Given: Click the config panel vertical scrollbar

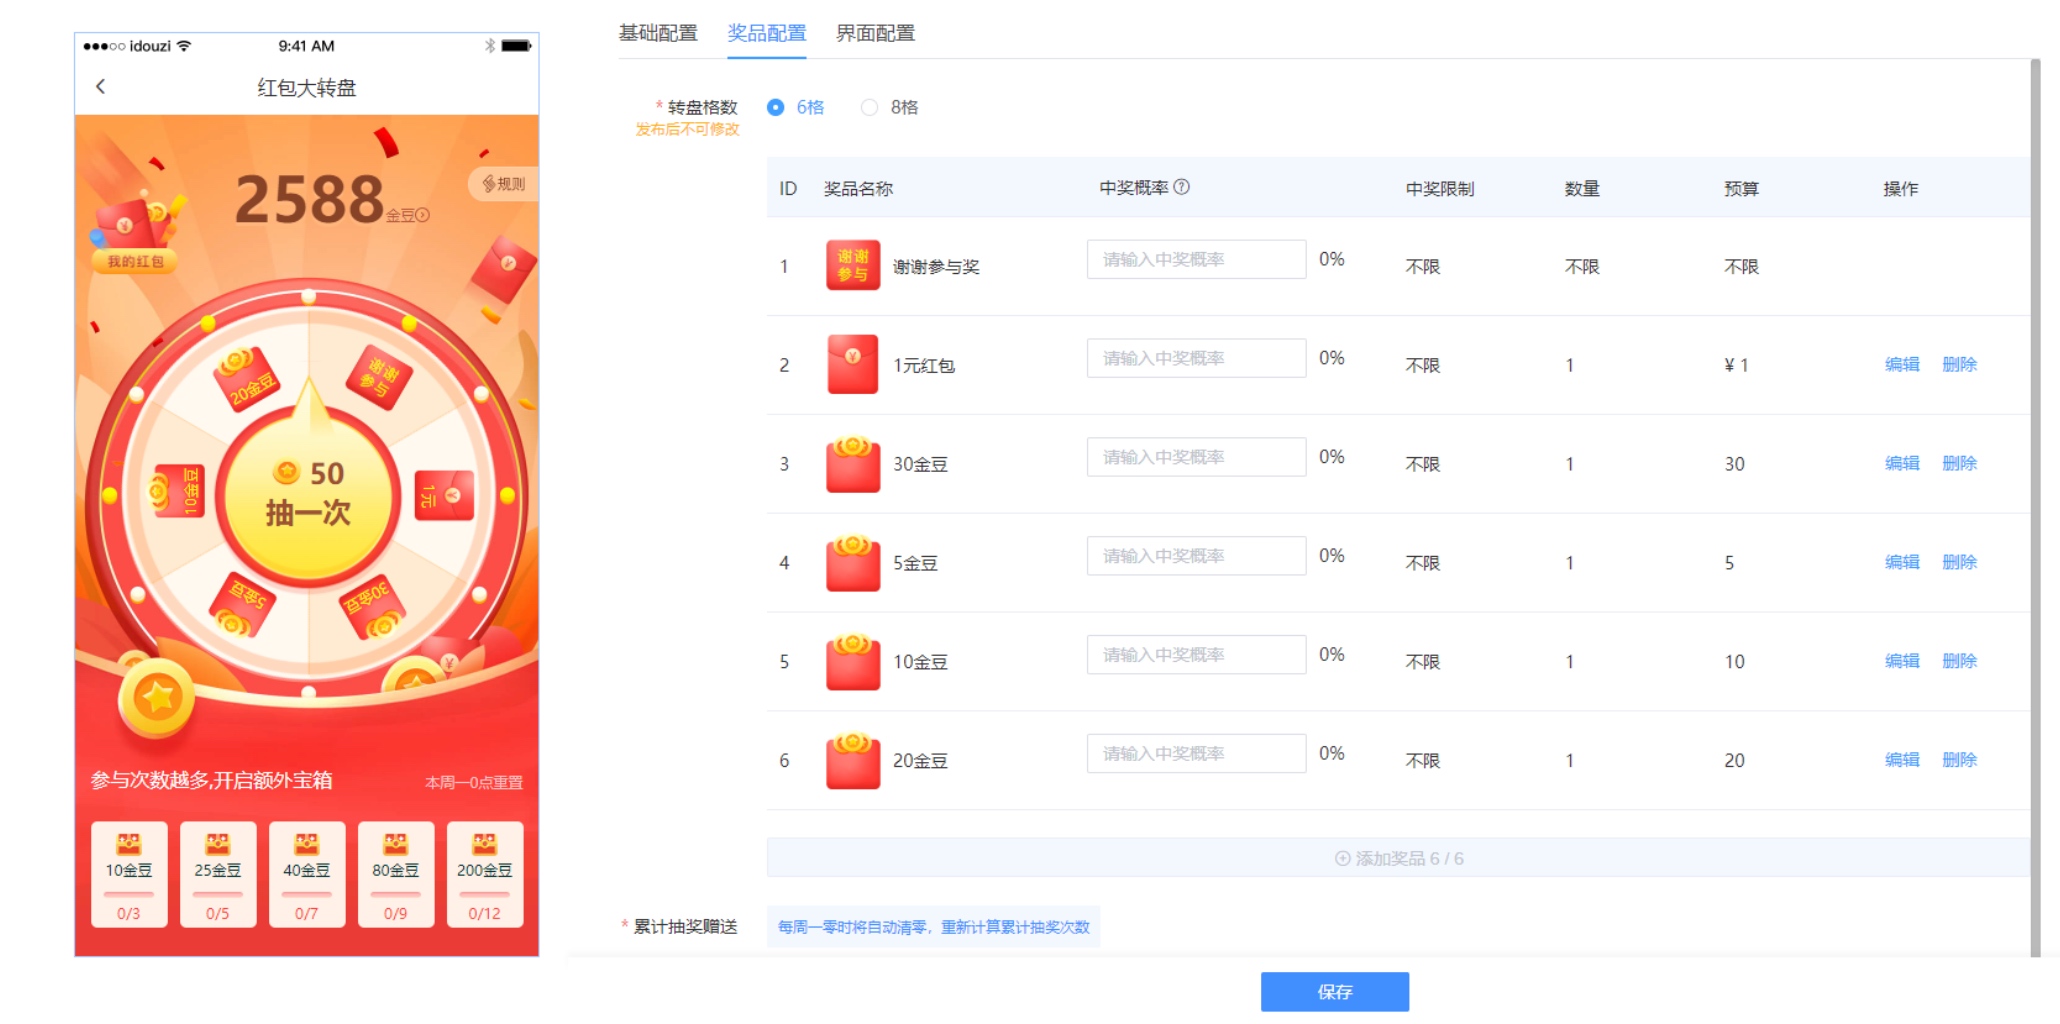Looking at the screenshot, I should pos(2035,507).
